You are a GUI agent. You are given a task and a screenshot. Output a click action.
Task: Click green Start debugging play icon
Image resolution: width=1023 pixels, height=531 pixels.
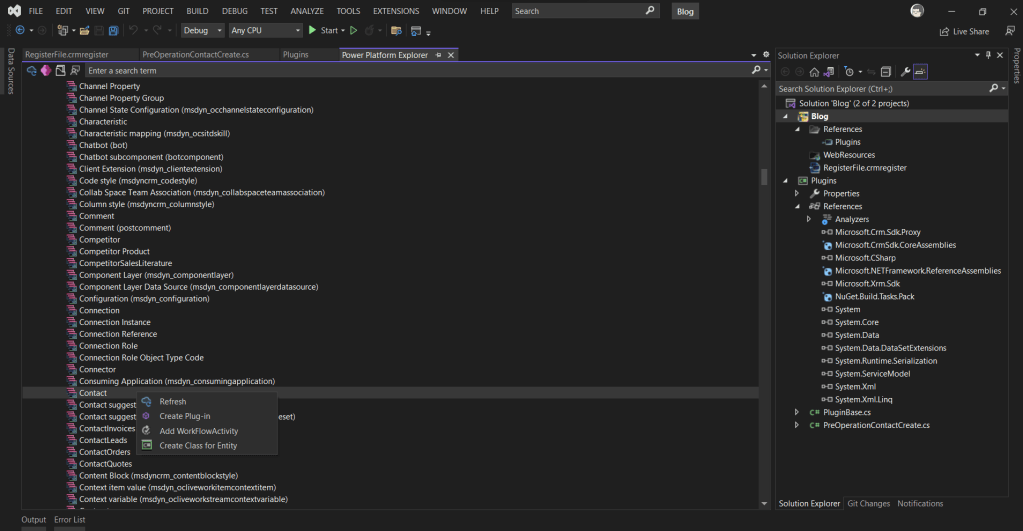[x=313, y=30]
